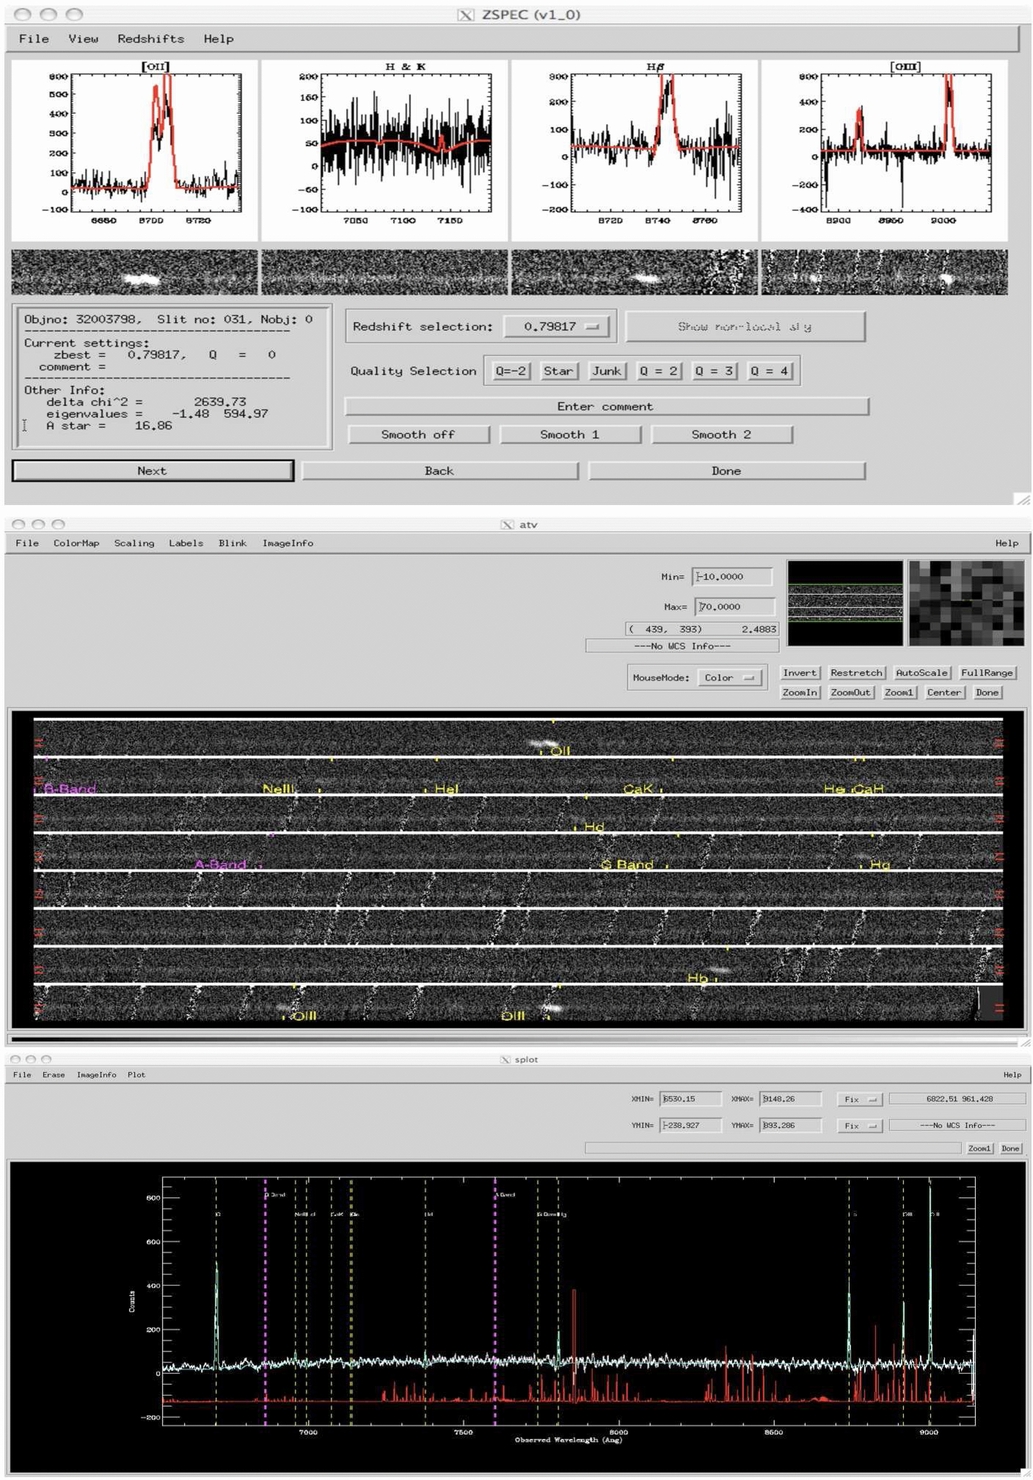Mark the object as Star
The image size is (1033, 1480).
click(x=559, y=370)
